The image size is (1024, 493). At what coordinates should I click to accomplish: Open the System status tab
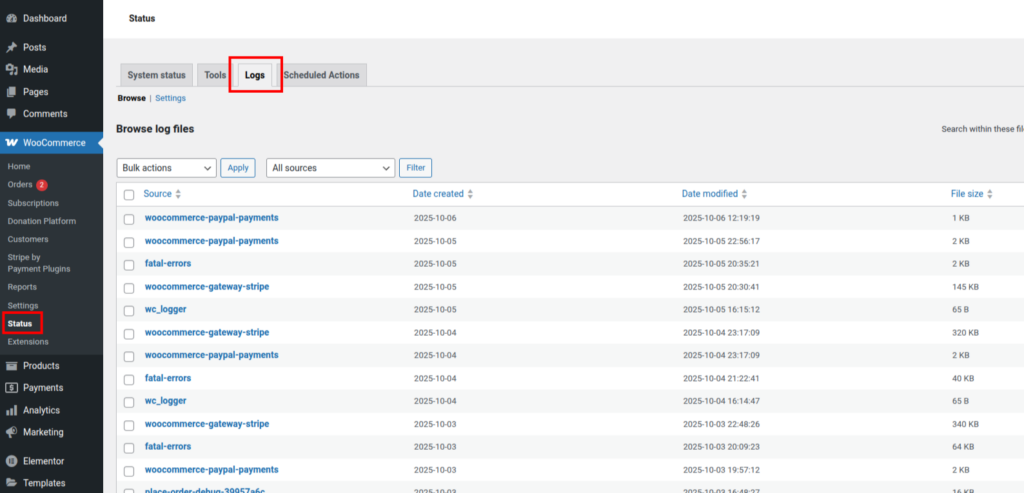[156, 75]
